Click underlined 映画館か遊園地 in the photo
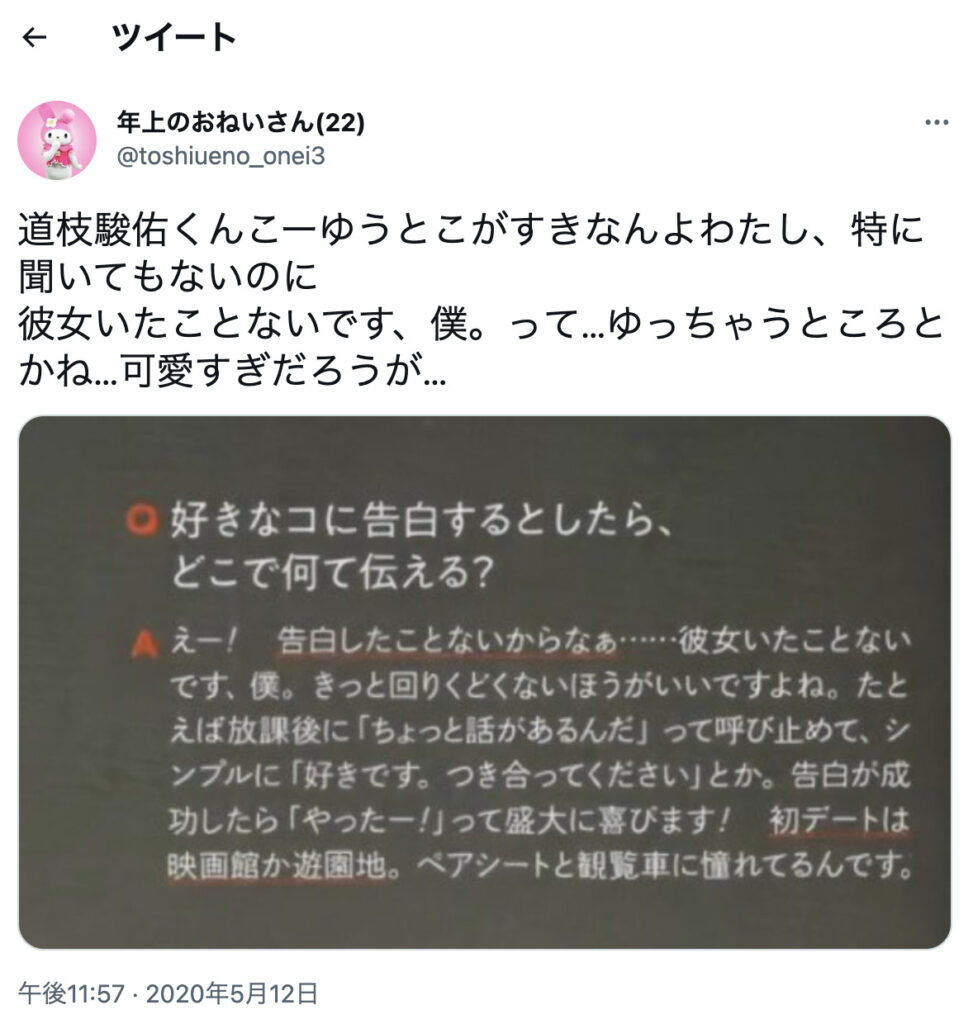Viewport: 973px width, 1024px height. click(x=276, y=866)
